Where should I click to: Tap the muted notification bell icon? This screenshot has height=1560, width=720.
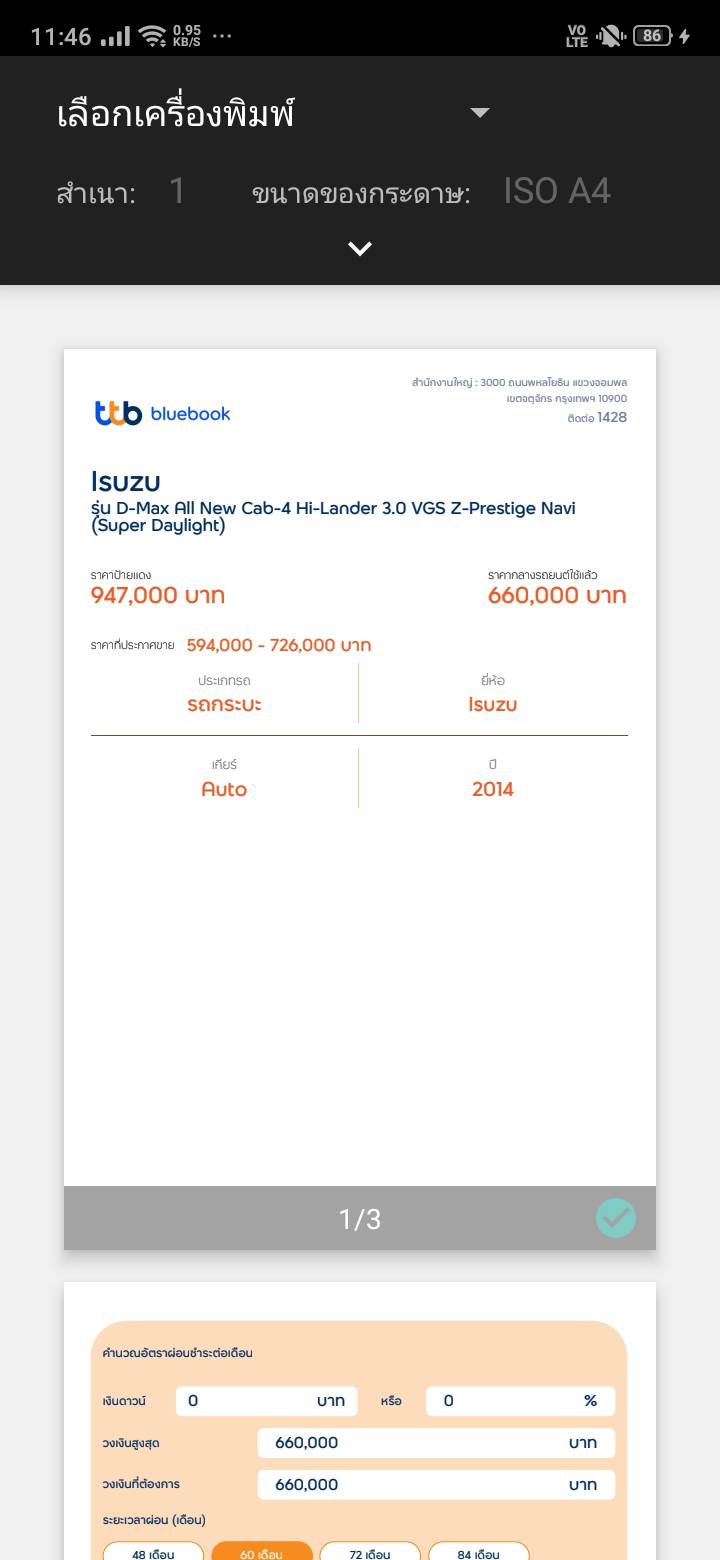(609, 36)
